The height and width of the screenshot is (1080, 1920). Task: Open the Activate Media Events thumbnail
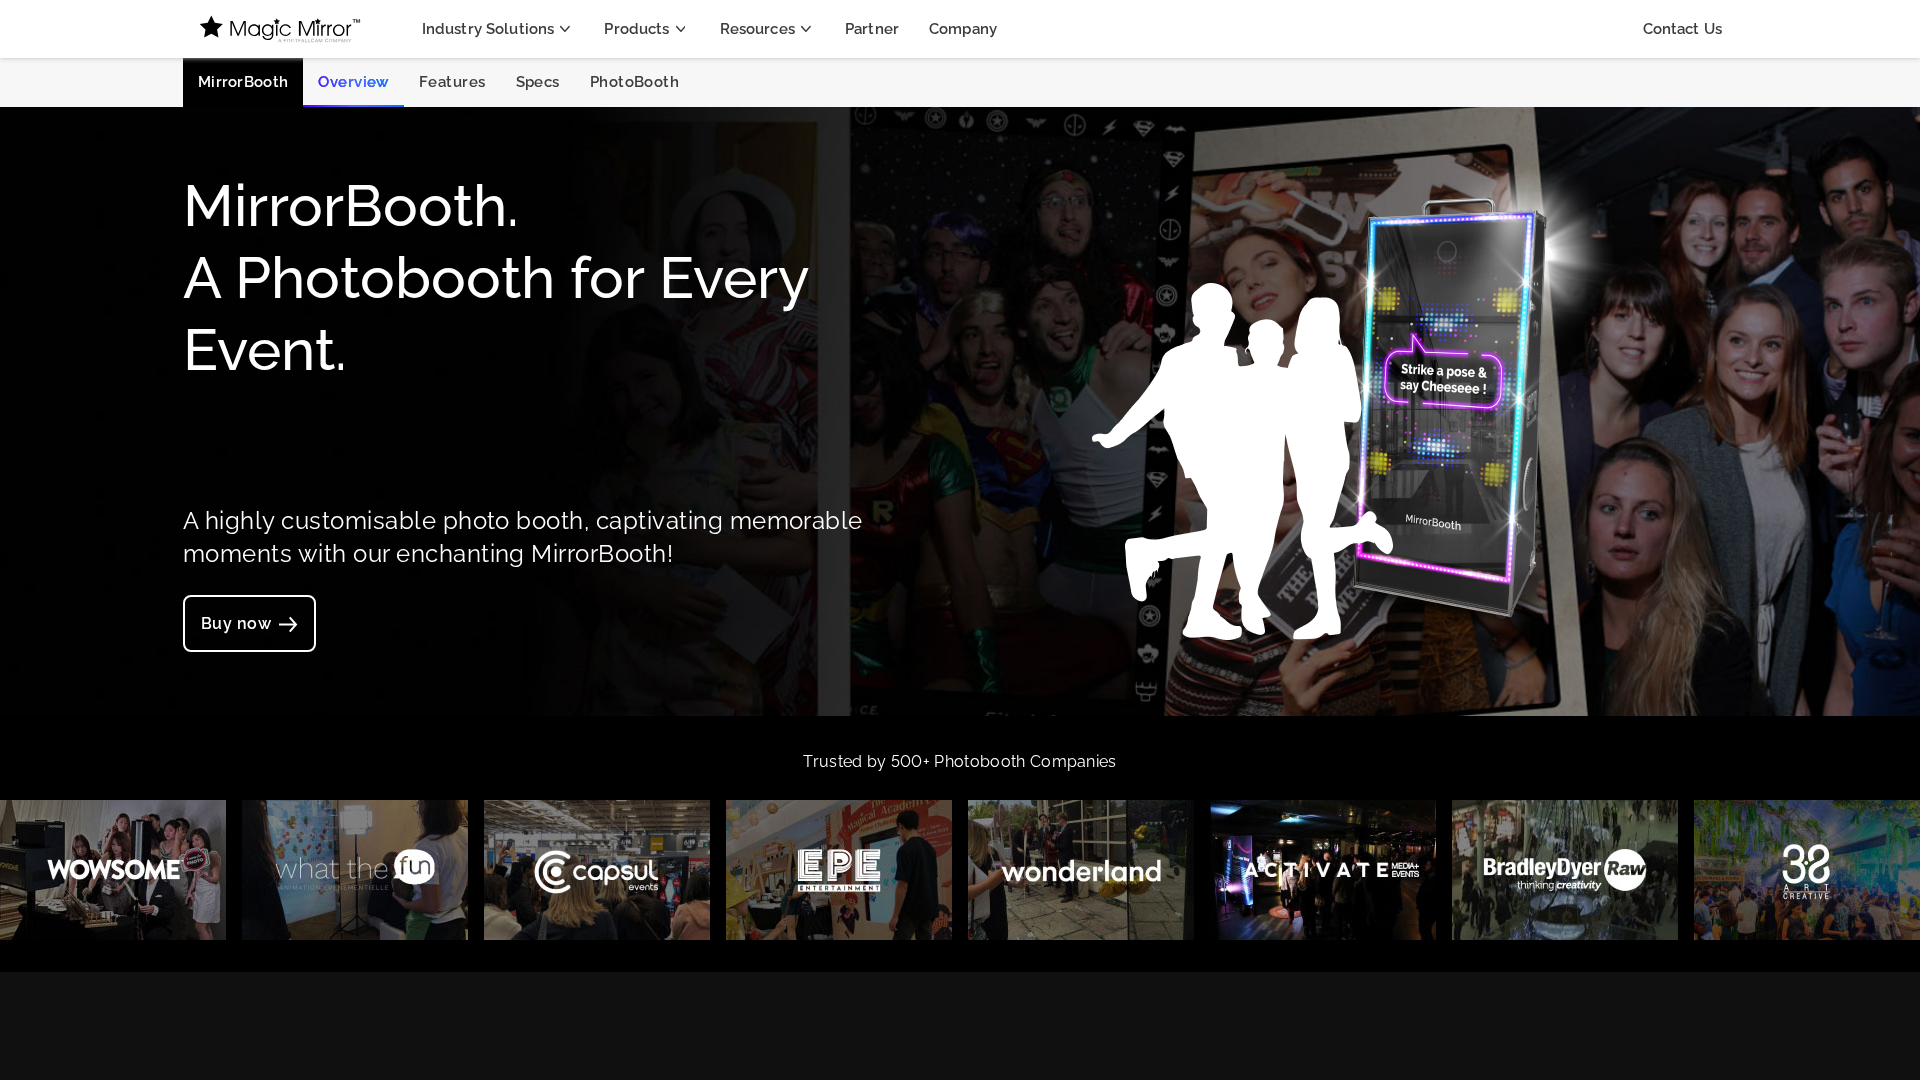(1323, 870)
